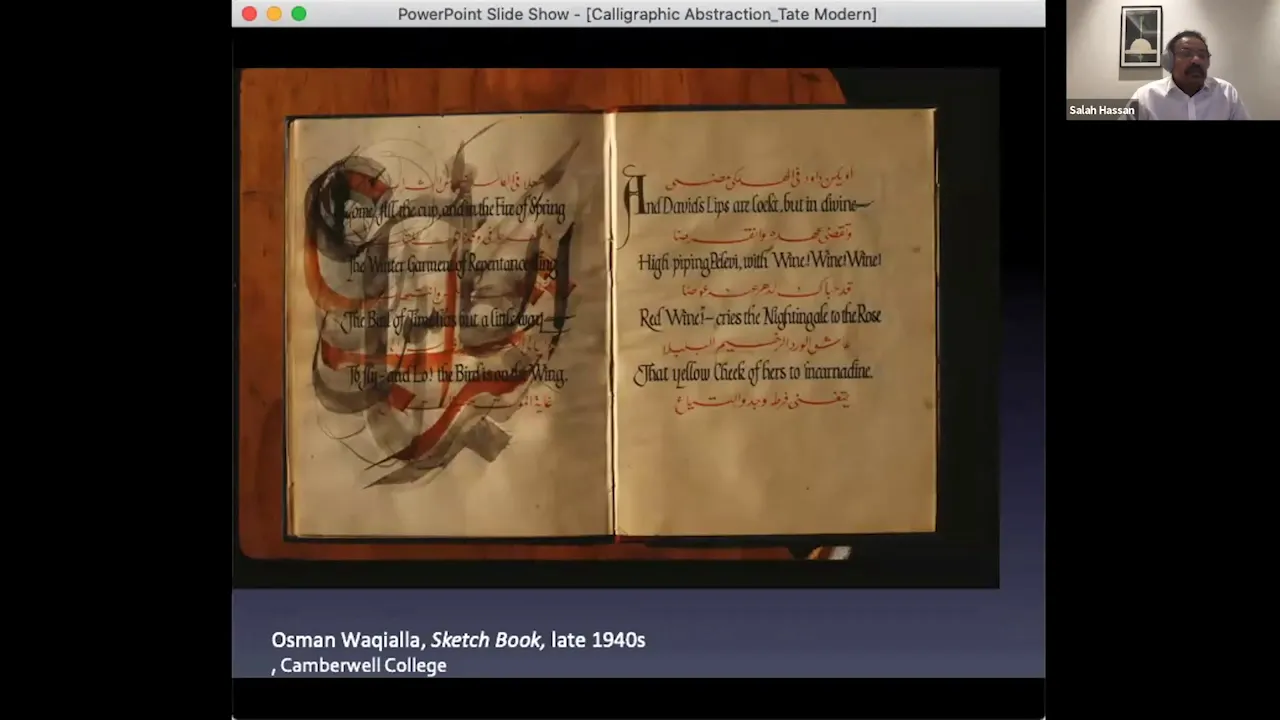The height and width of the screenshot is (720, 1280).
Task: Click the sketch book photo on the slide
Action: tap(615, 327)
